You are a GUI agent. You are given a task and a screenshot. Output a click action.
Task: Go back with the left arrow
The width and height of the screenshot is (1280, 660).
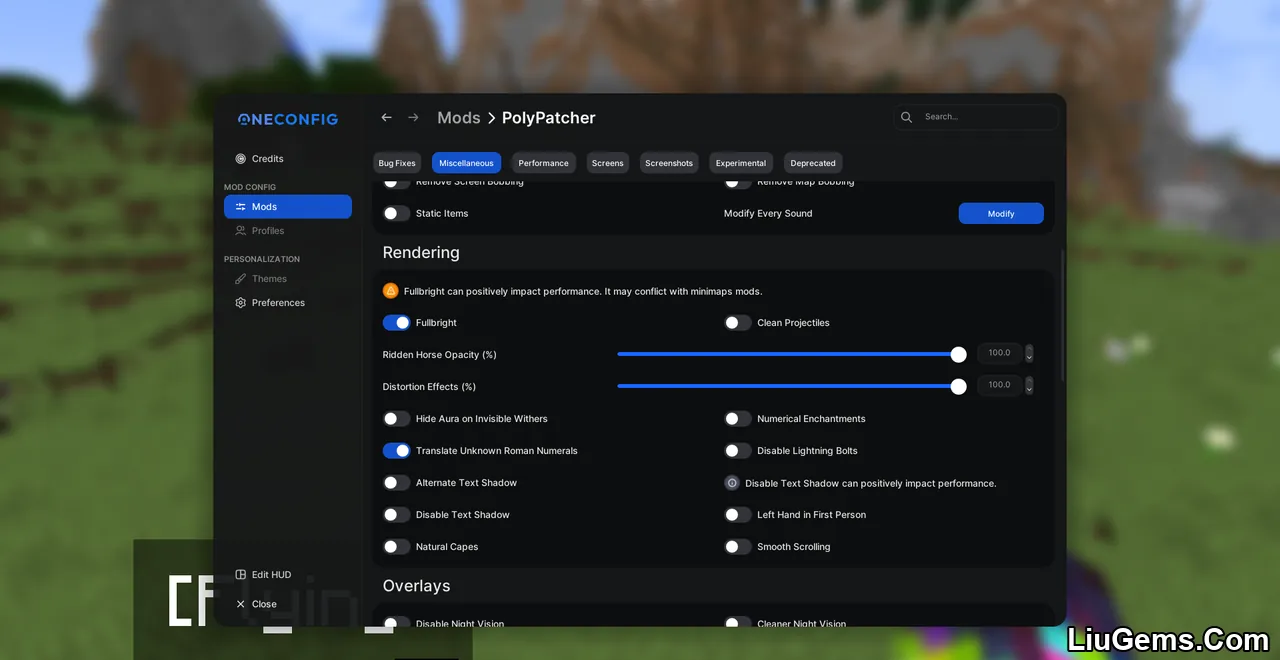[x=387, y=118]
